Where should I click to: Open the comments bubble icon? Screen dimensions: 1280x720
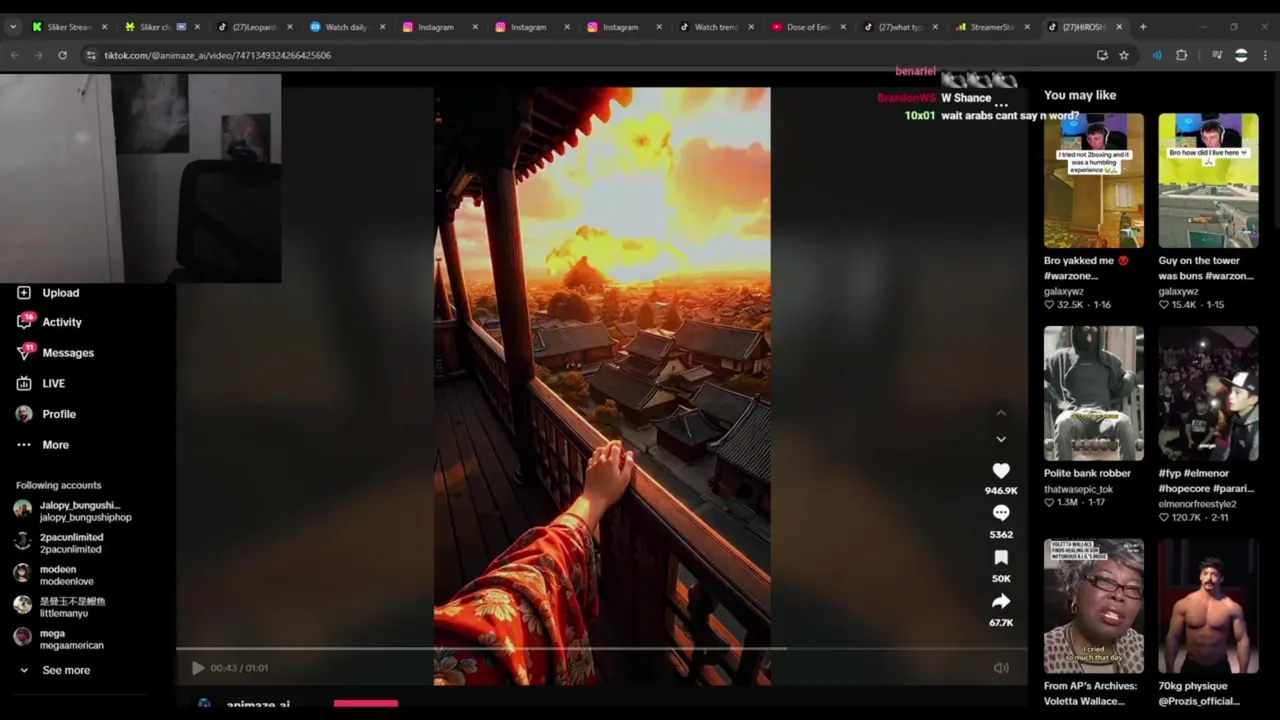(x=1001, y=513)
